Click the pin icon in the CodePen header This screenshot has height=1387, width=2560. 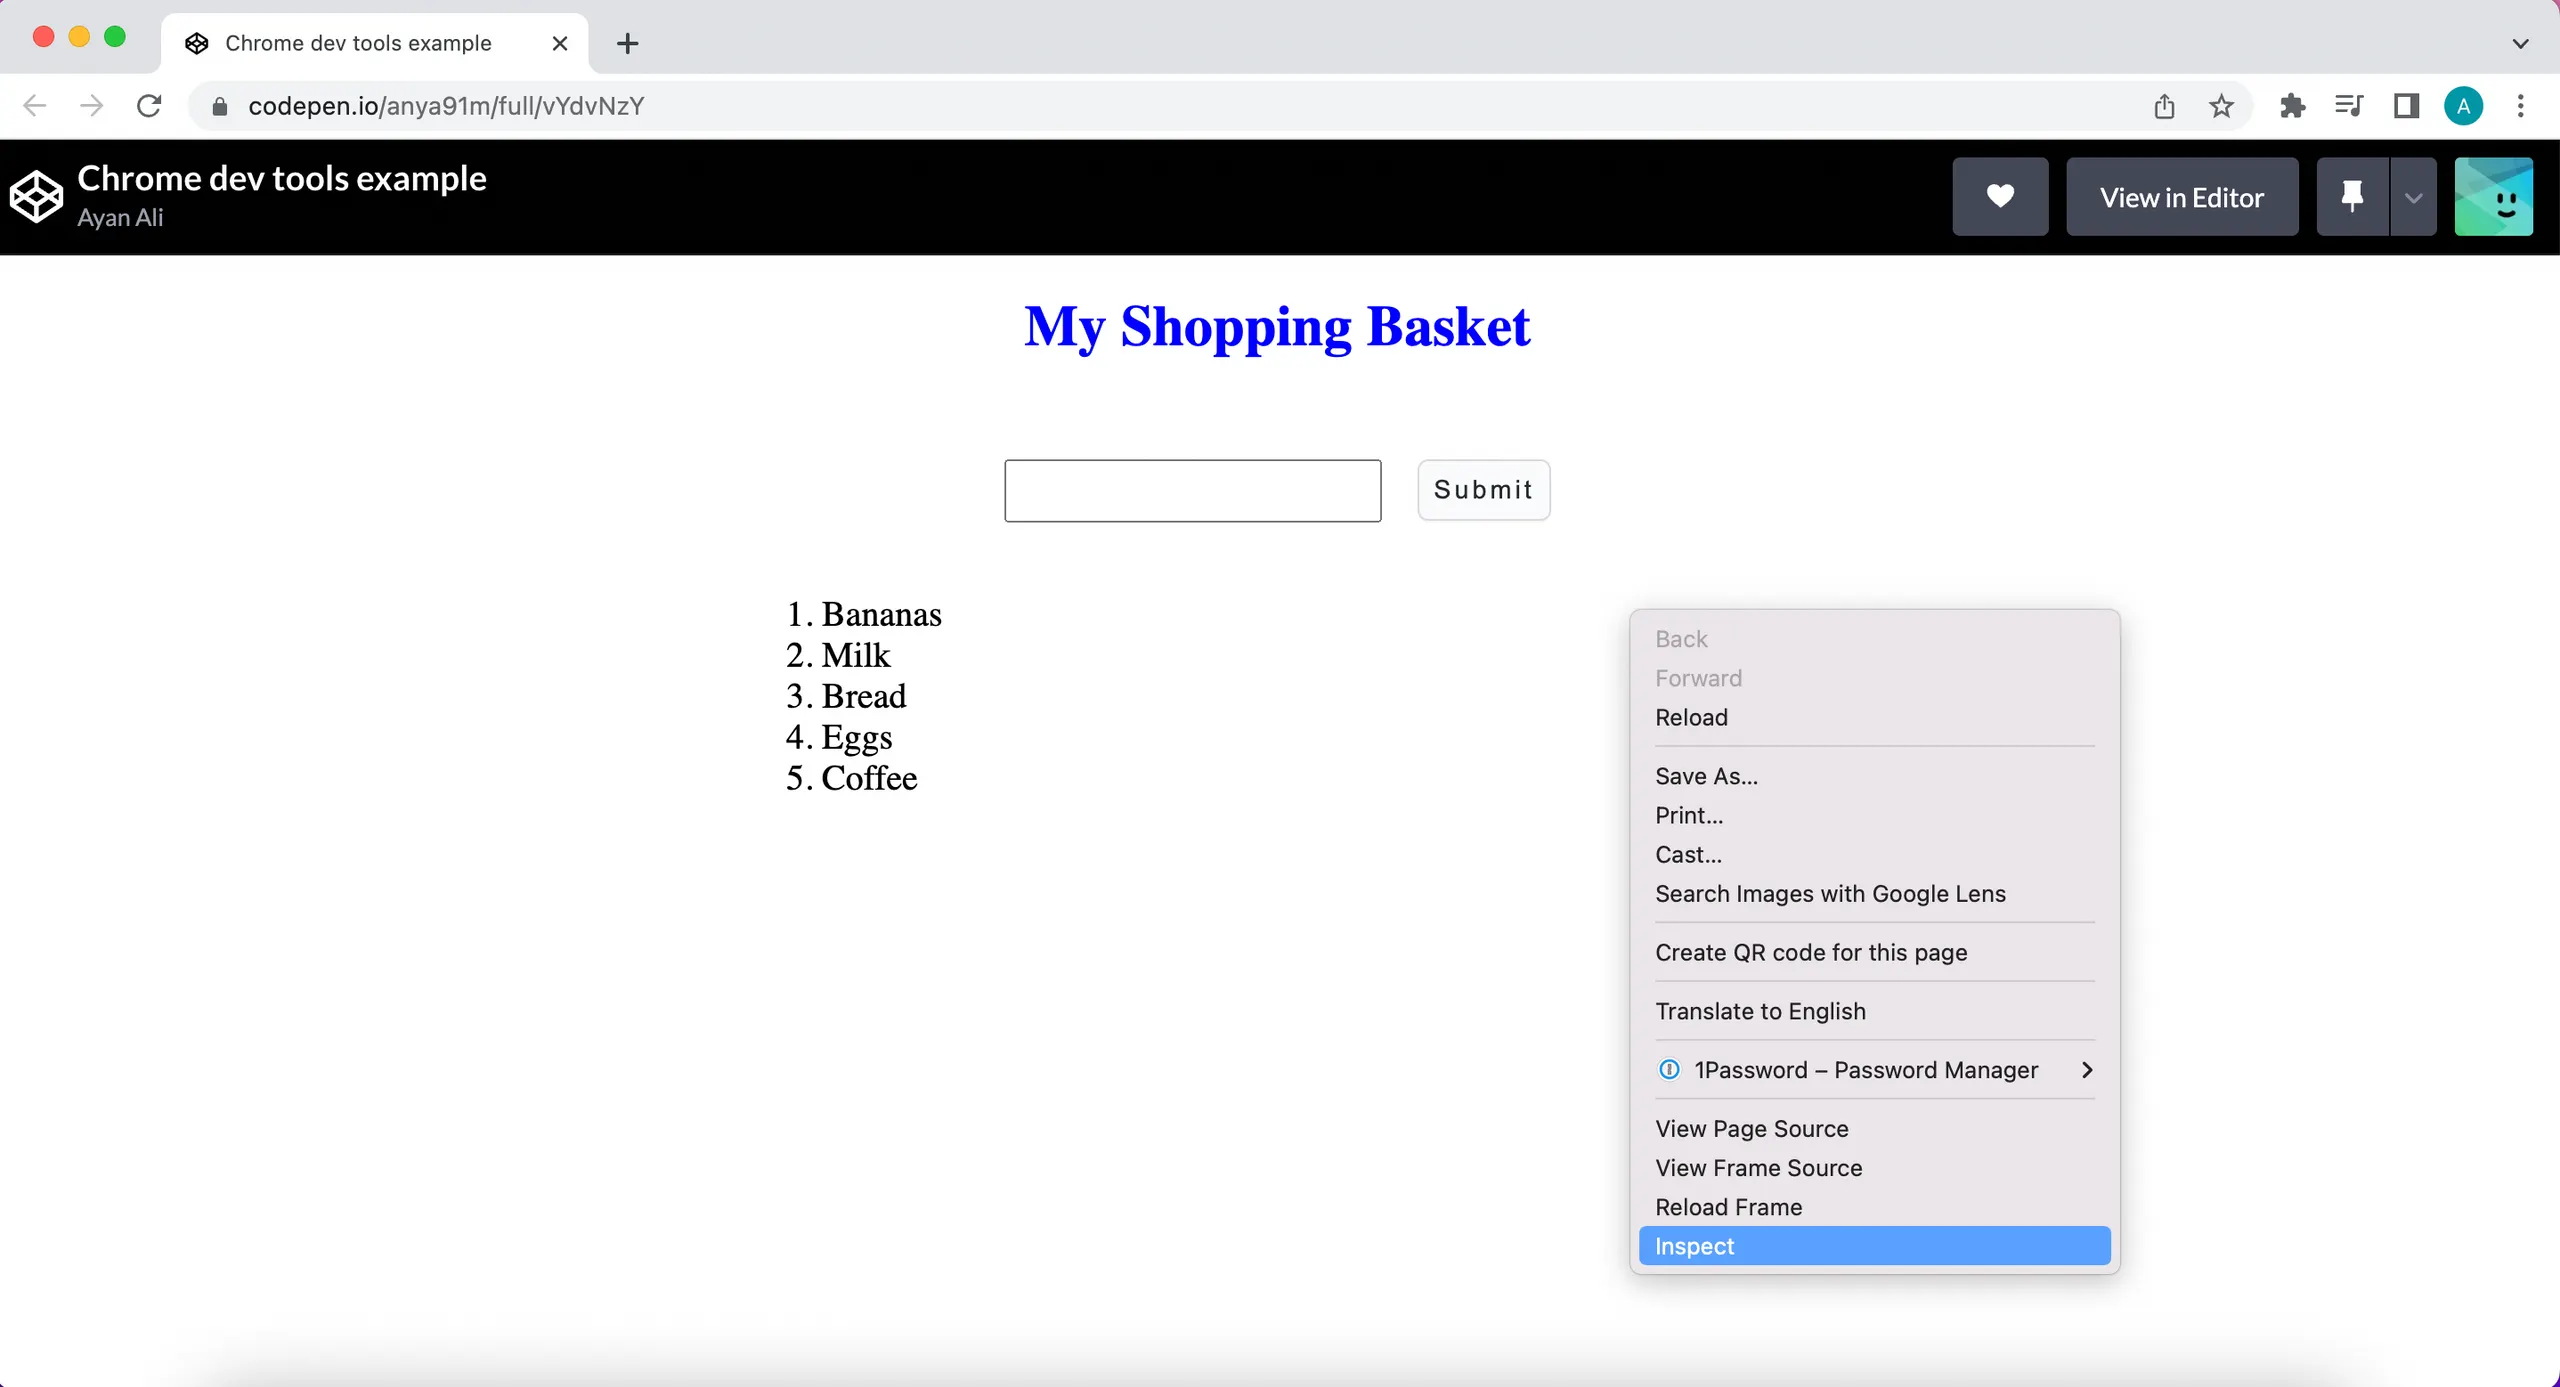pos(2352,197)
